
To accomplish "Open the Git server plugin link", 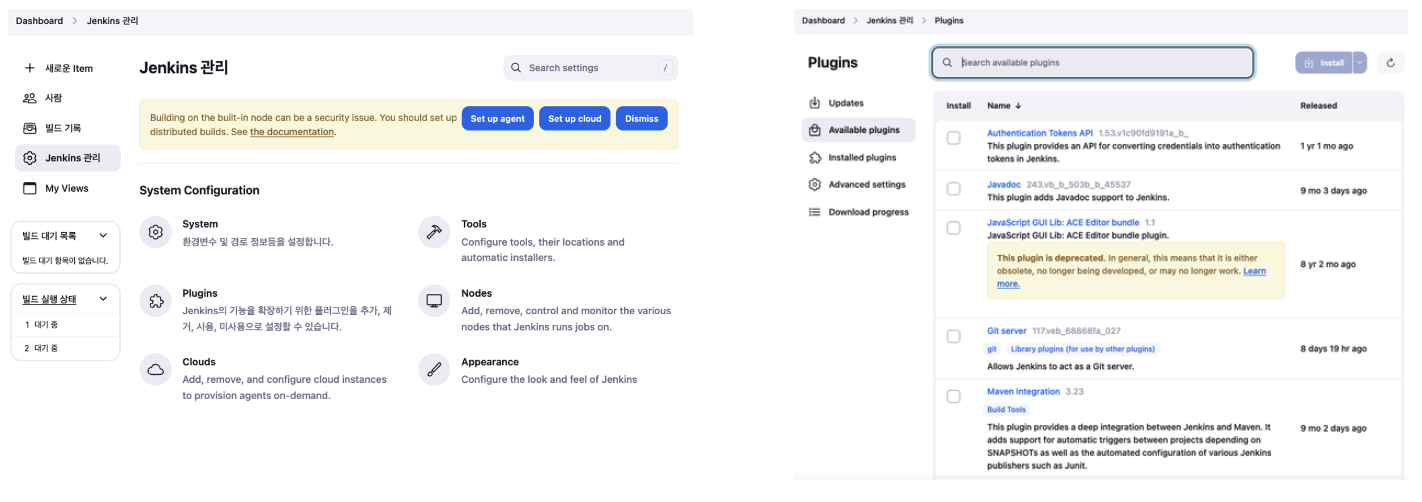I will pyautogui.click(x=1007, y=330).
